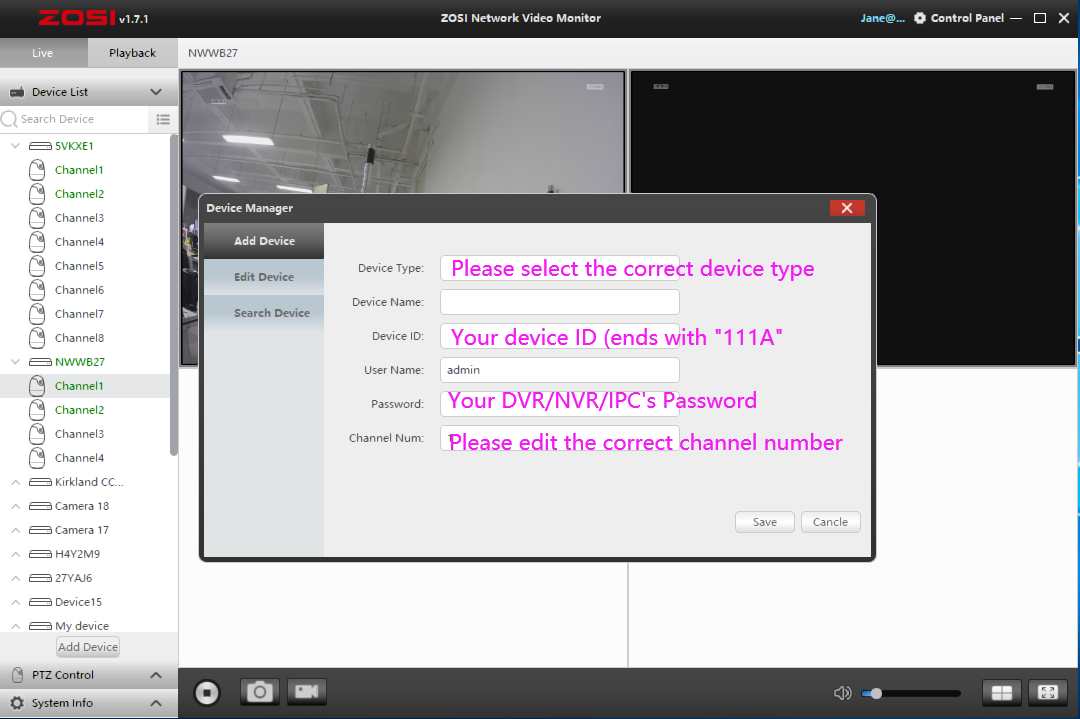Click the list view icon beside search
The width and height of the screenshot is (1080, 719).
[x=163, y=119]
